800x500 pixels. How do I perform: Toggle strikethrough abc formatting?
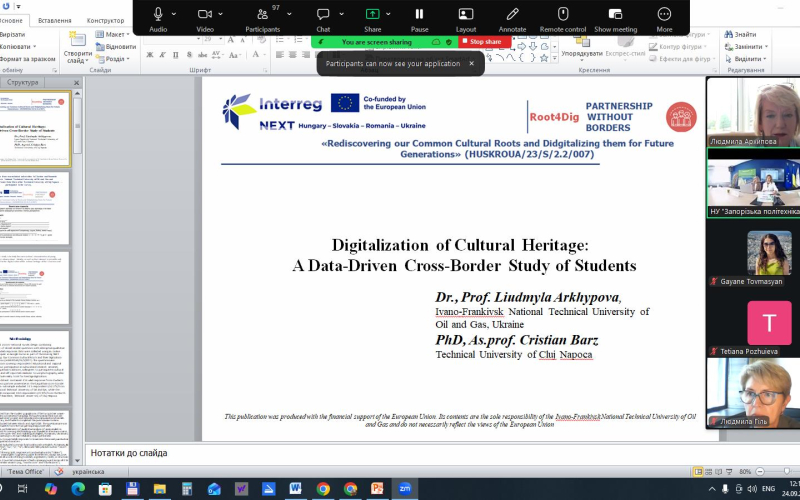click(x=203, y=55)
